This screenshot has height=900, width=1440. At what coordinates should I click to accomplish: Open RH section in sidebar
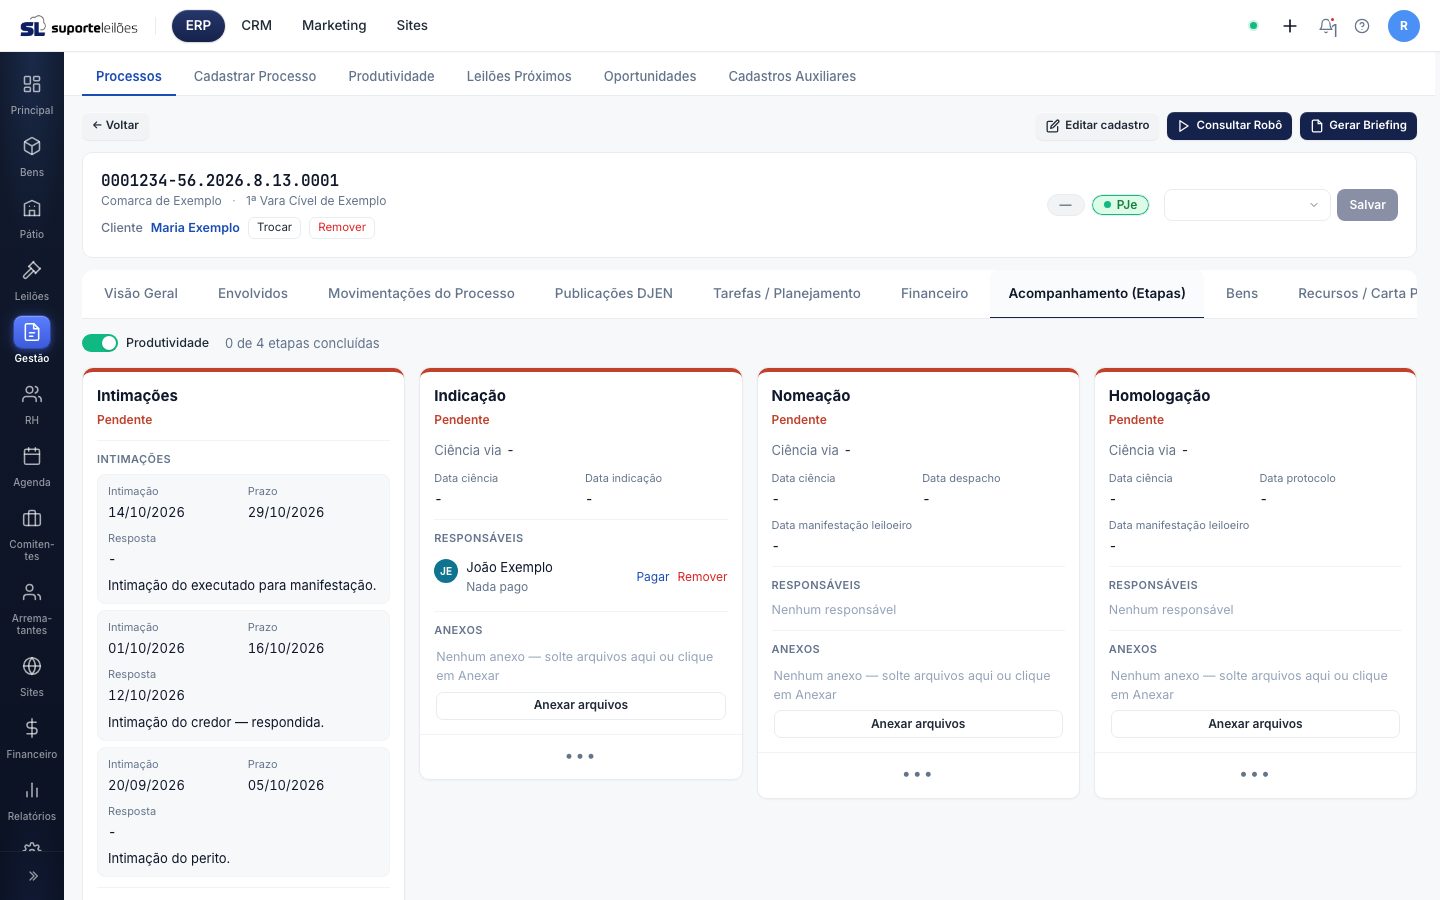pos(32,405)
